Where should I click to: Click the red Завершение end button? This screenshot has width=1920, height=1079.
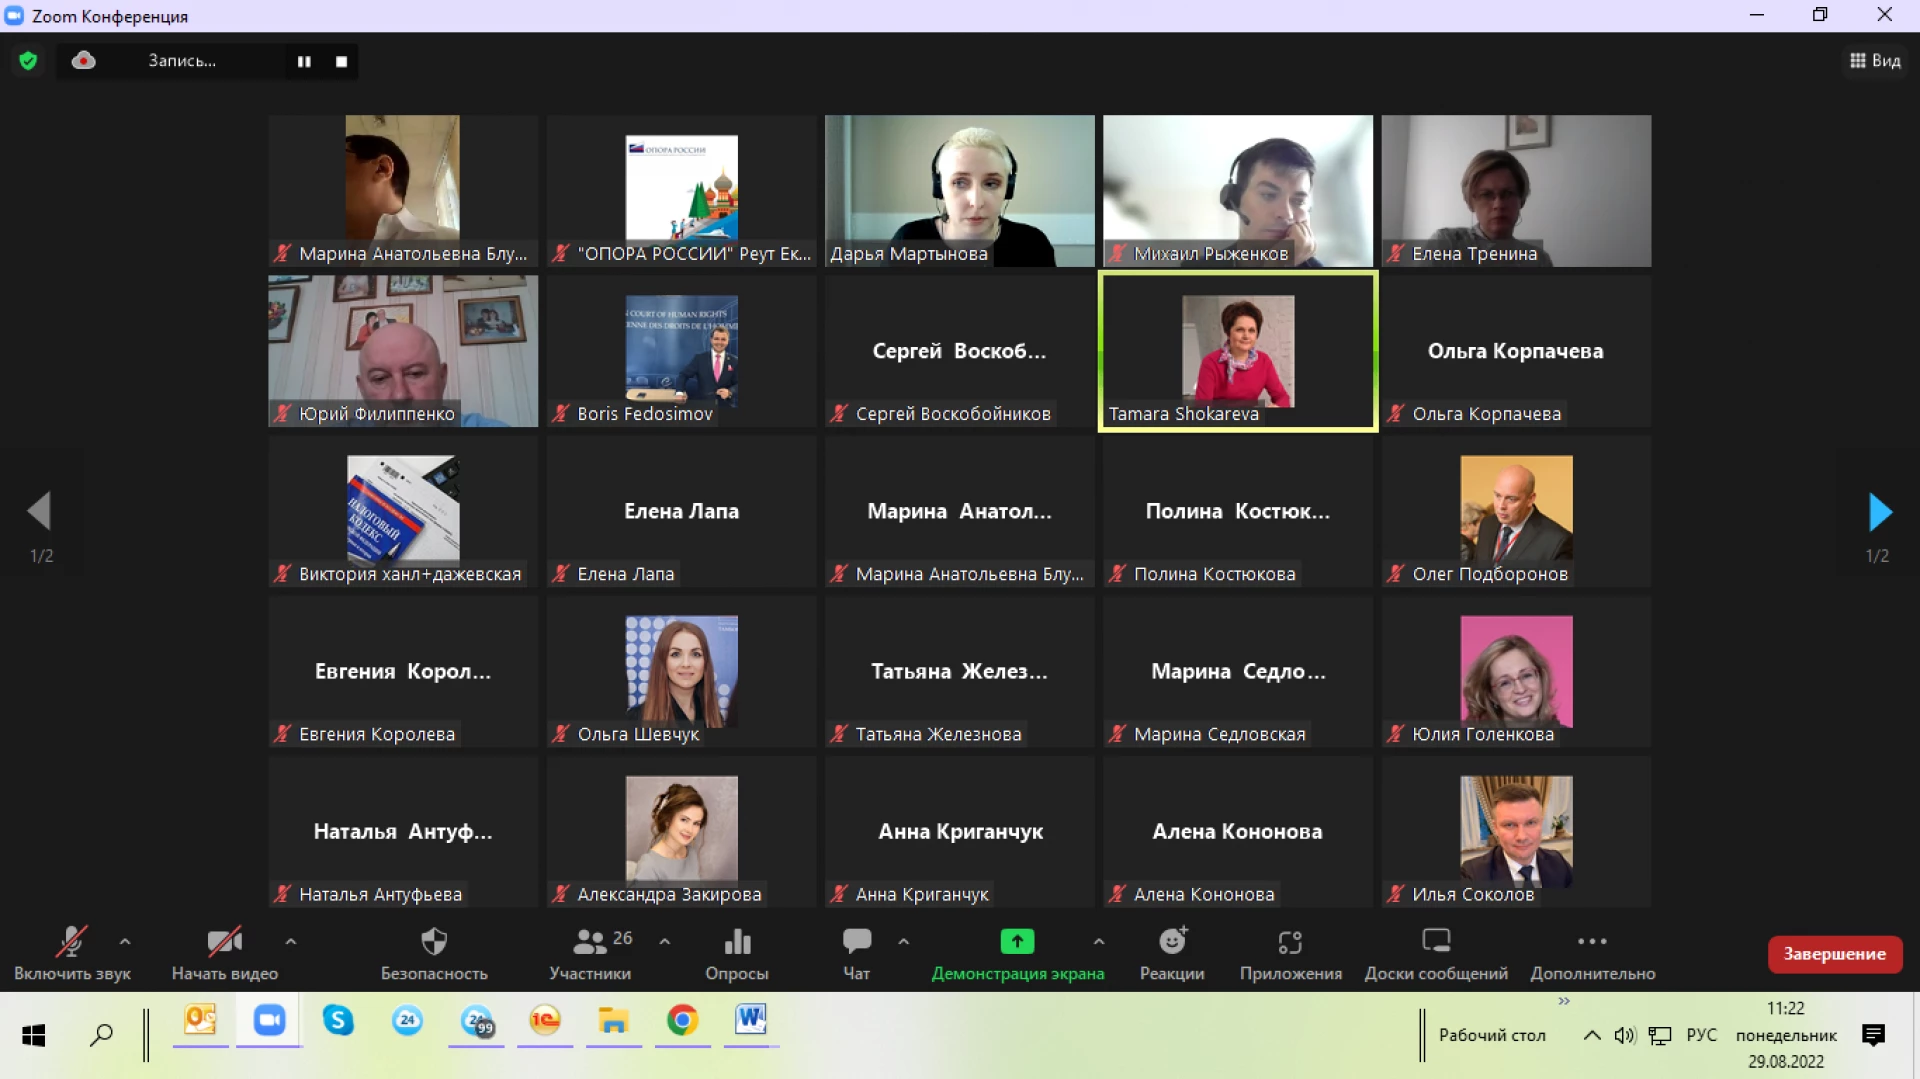1834,954
